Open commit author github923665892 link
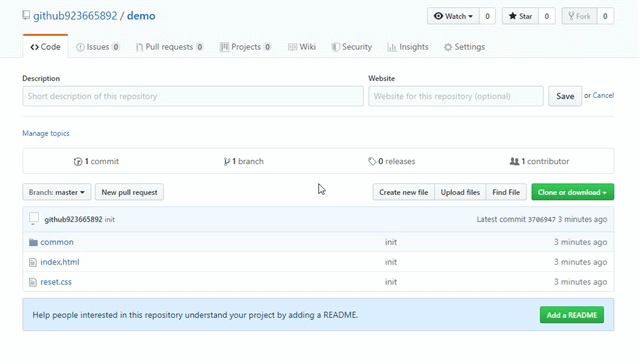The image size is (640, 364). click(x=73, y=220)
